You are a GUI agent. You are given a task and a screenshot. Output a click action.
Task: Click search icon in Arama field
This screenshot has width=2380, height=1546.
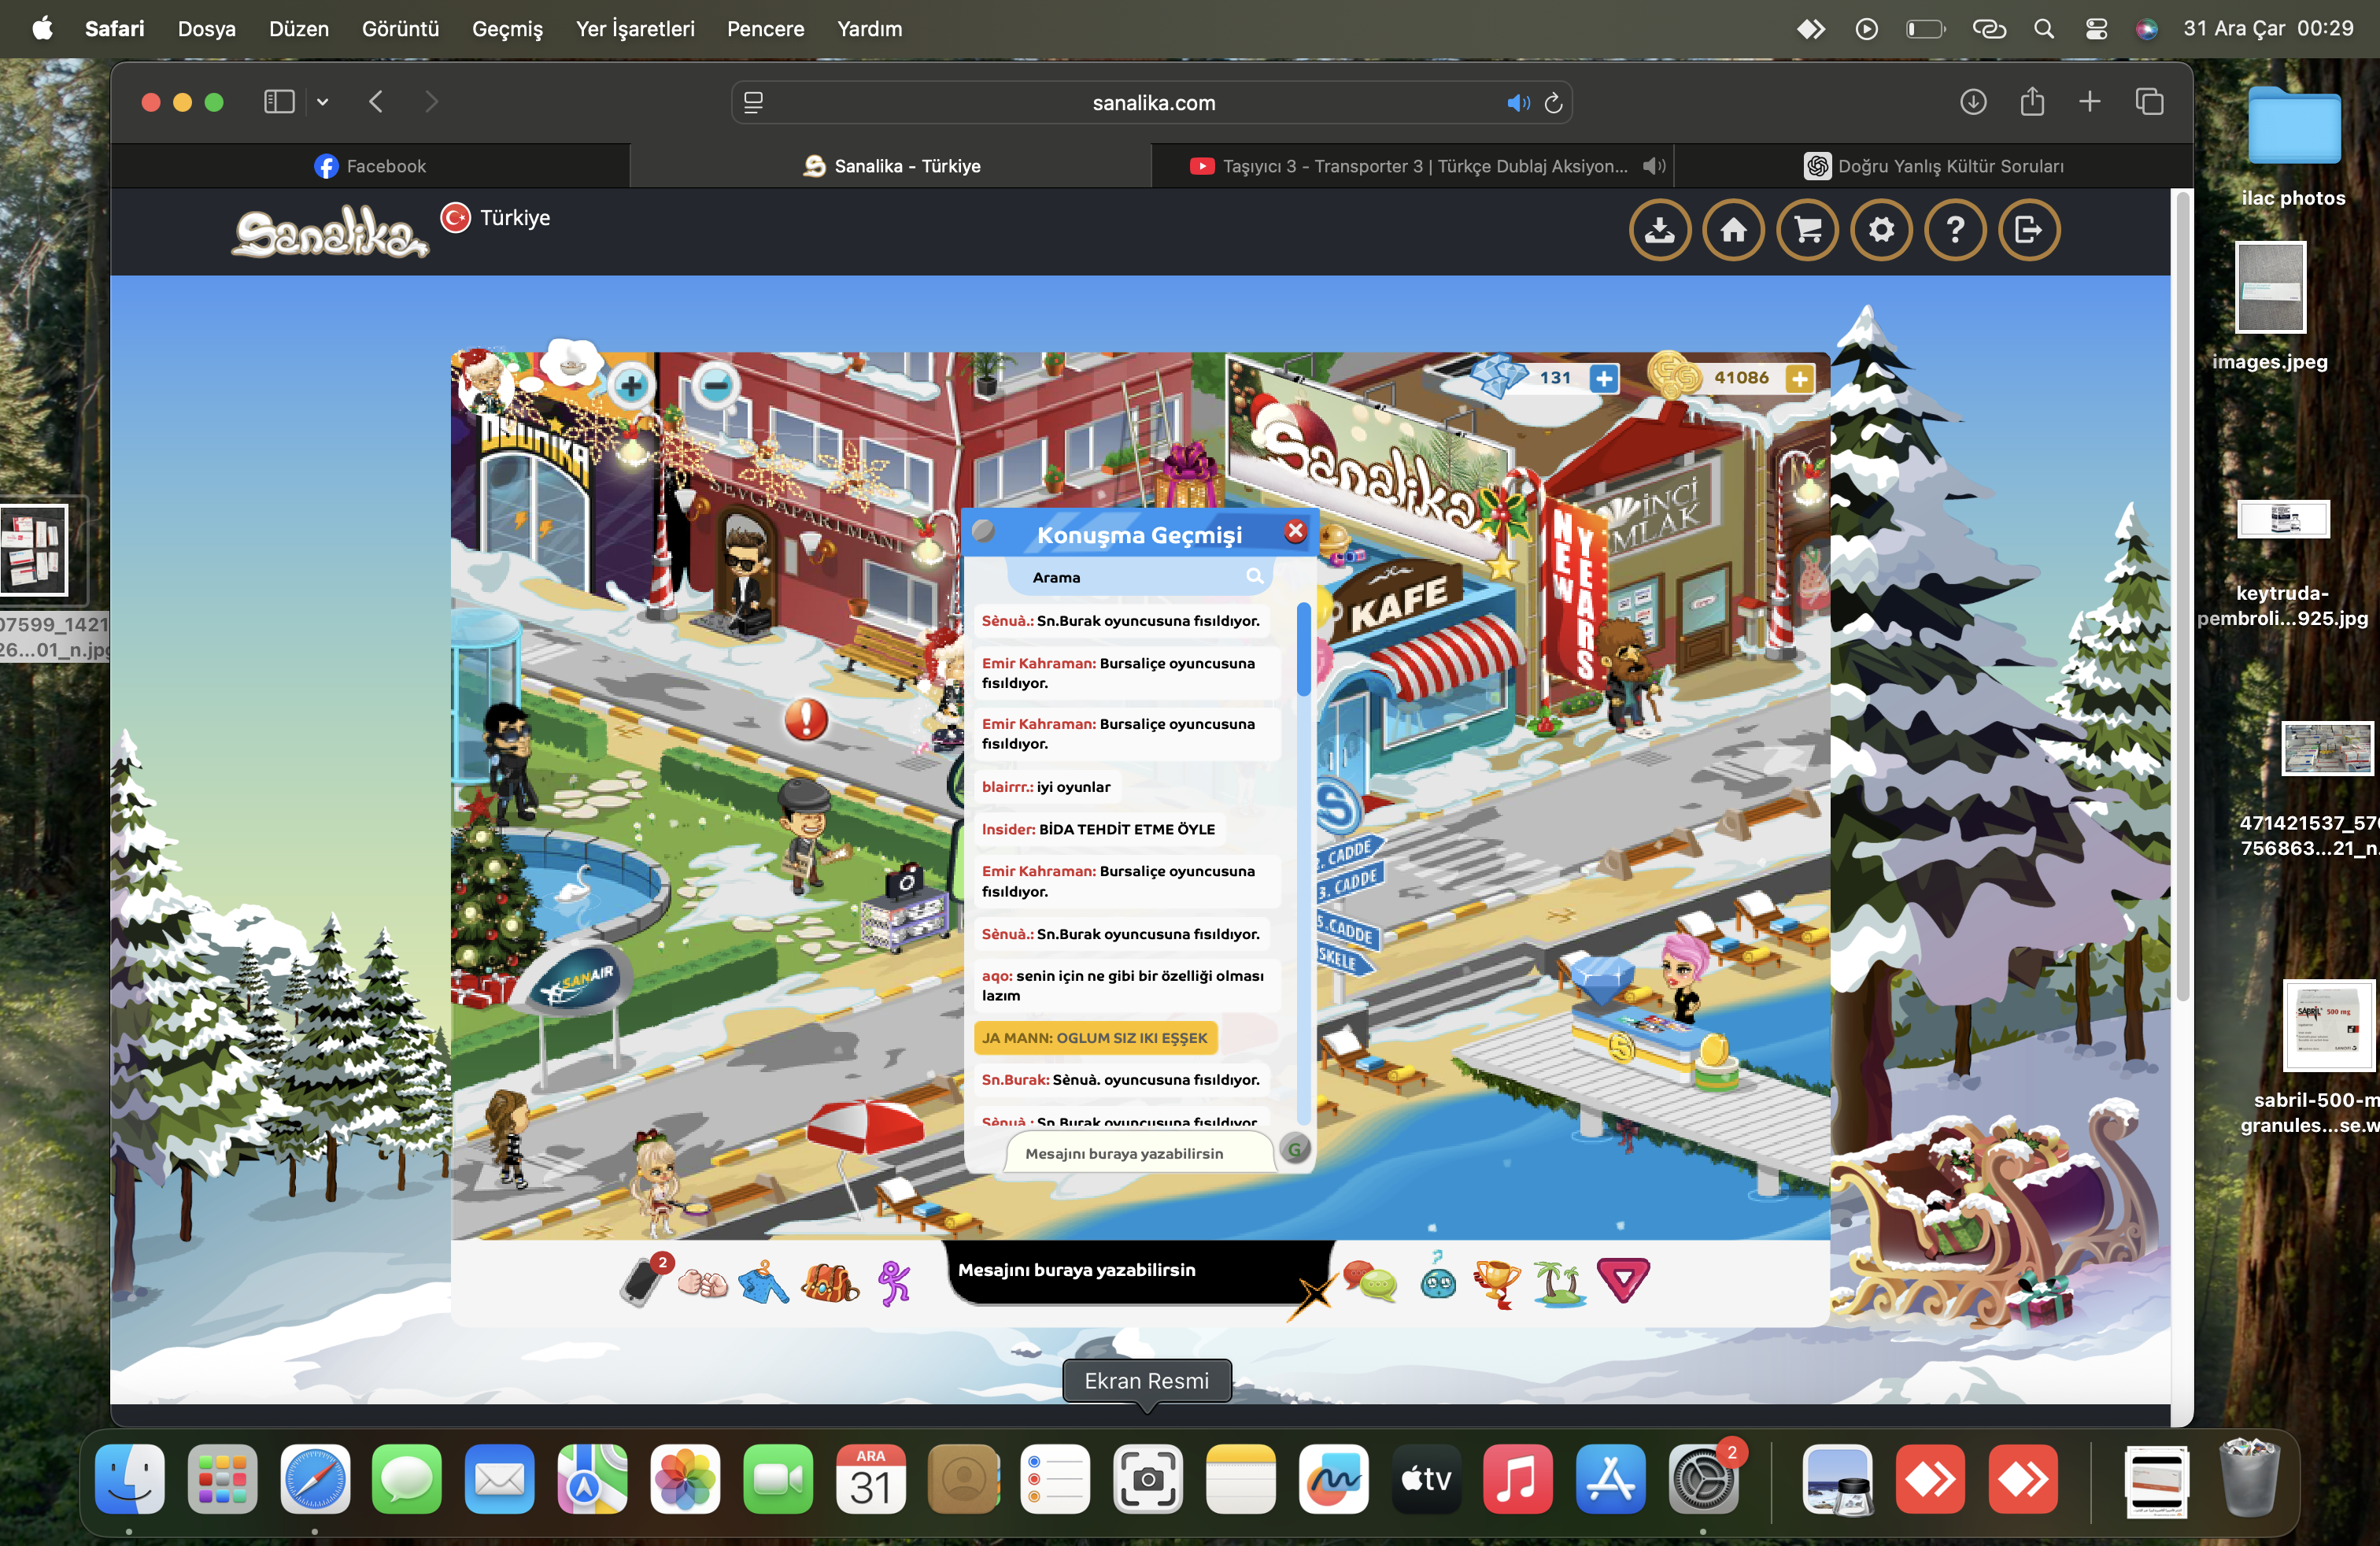pyautogui.click(x=1254, y=576)
